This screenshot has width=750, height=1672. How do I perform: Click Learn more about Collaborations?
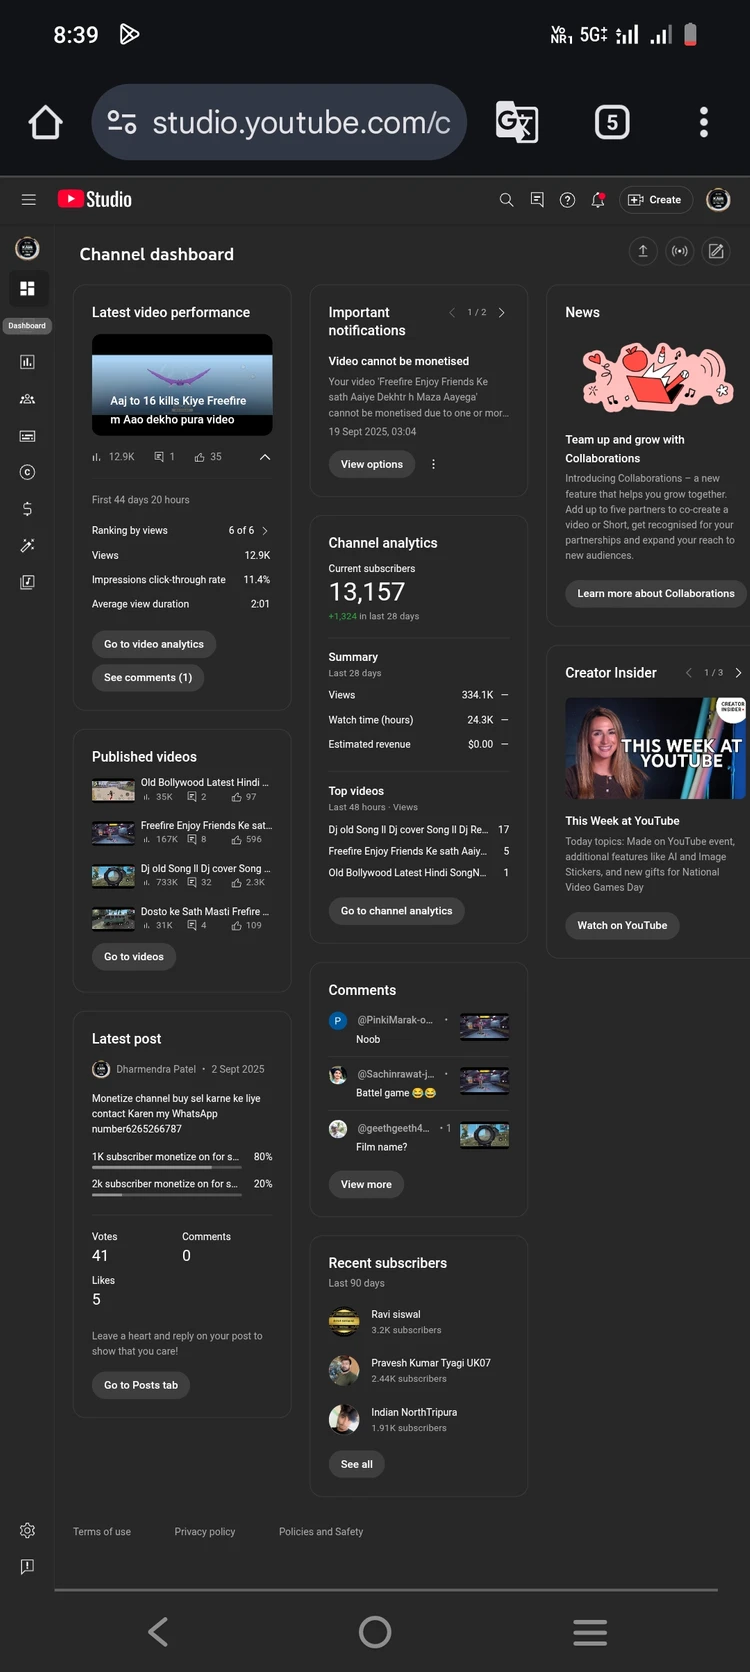pos(656,593)
